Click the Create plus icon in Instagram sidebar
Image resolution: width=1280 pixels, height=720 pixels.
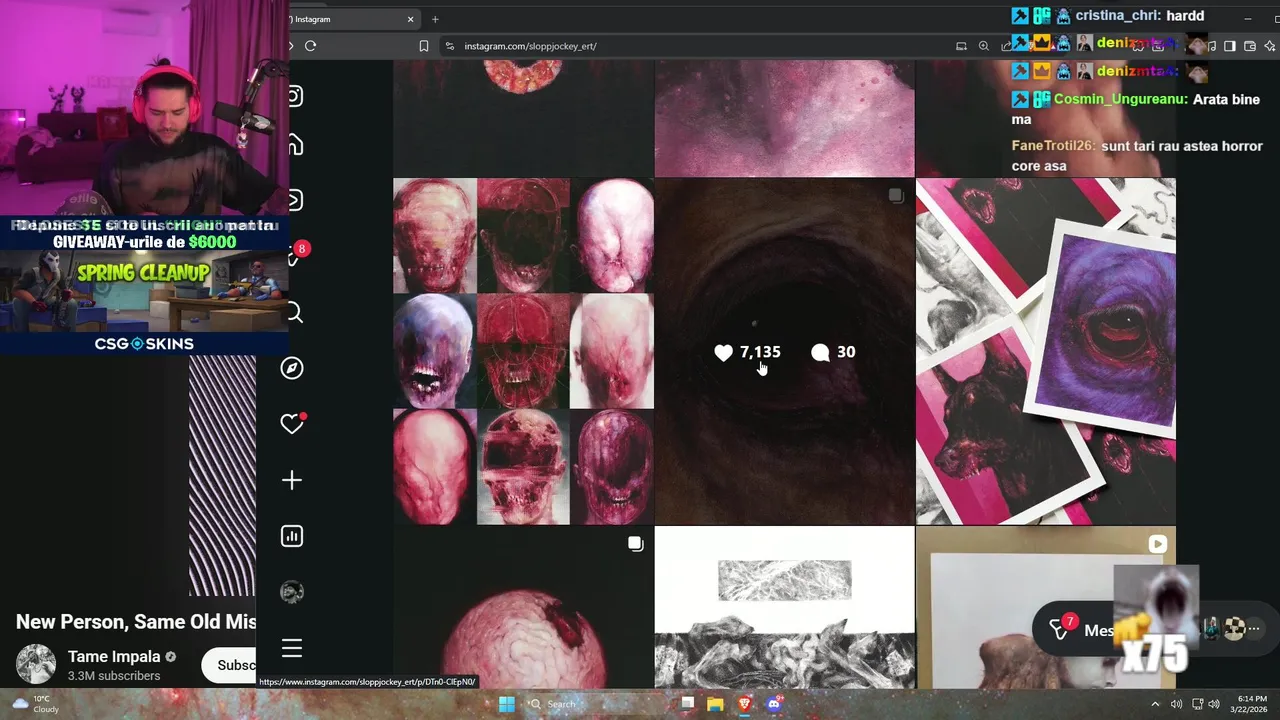click(x=292, y=481)
